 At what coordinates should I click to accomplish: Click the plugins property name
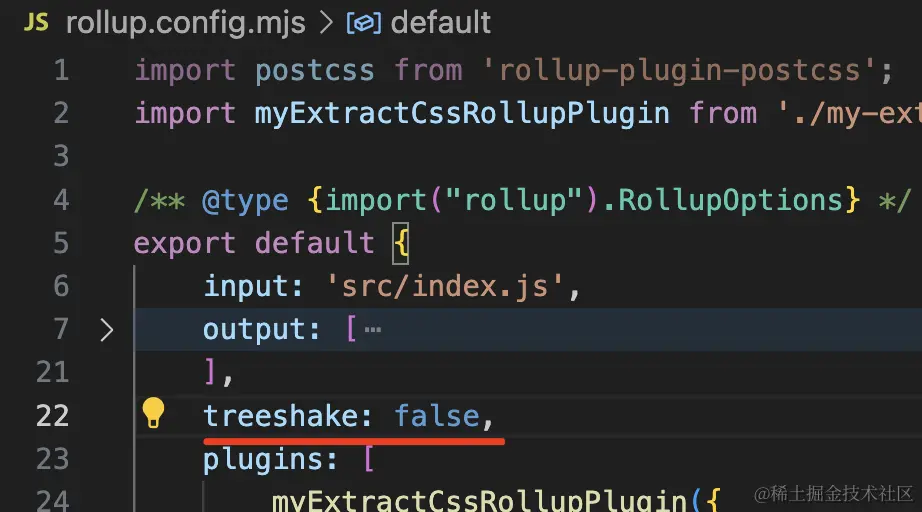263,460
